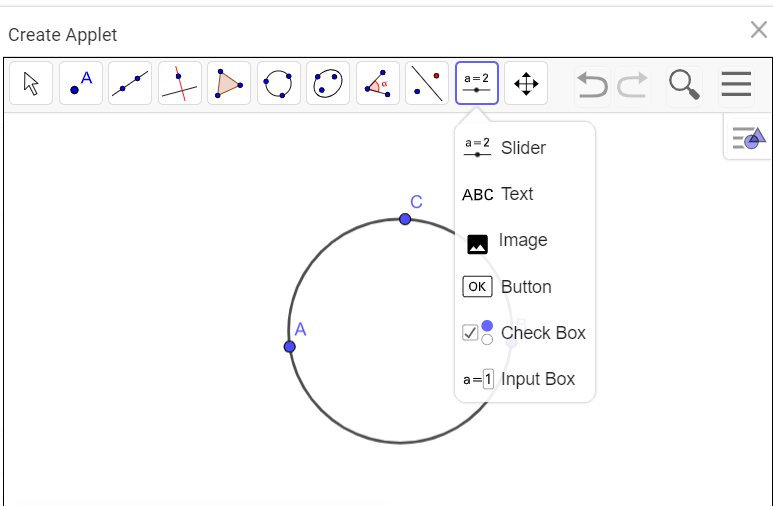Select the Perpendicular Line tool
The width and height of the screenshot is (773, 506).
(x=180, y=83)
